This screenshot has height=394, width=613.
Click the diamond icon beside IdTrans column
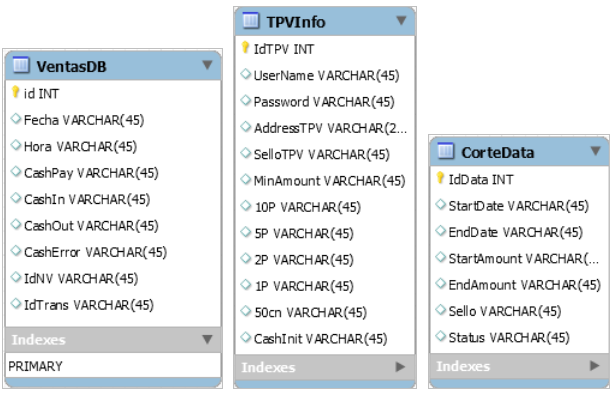[x=16, y=303]
